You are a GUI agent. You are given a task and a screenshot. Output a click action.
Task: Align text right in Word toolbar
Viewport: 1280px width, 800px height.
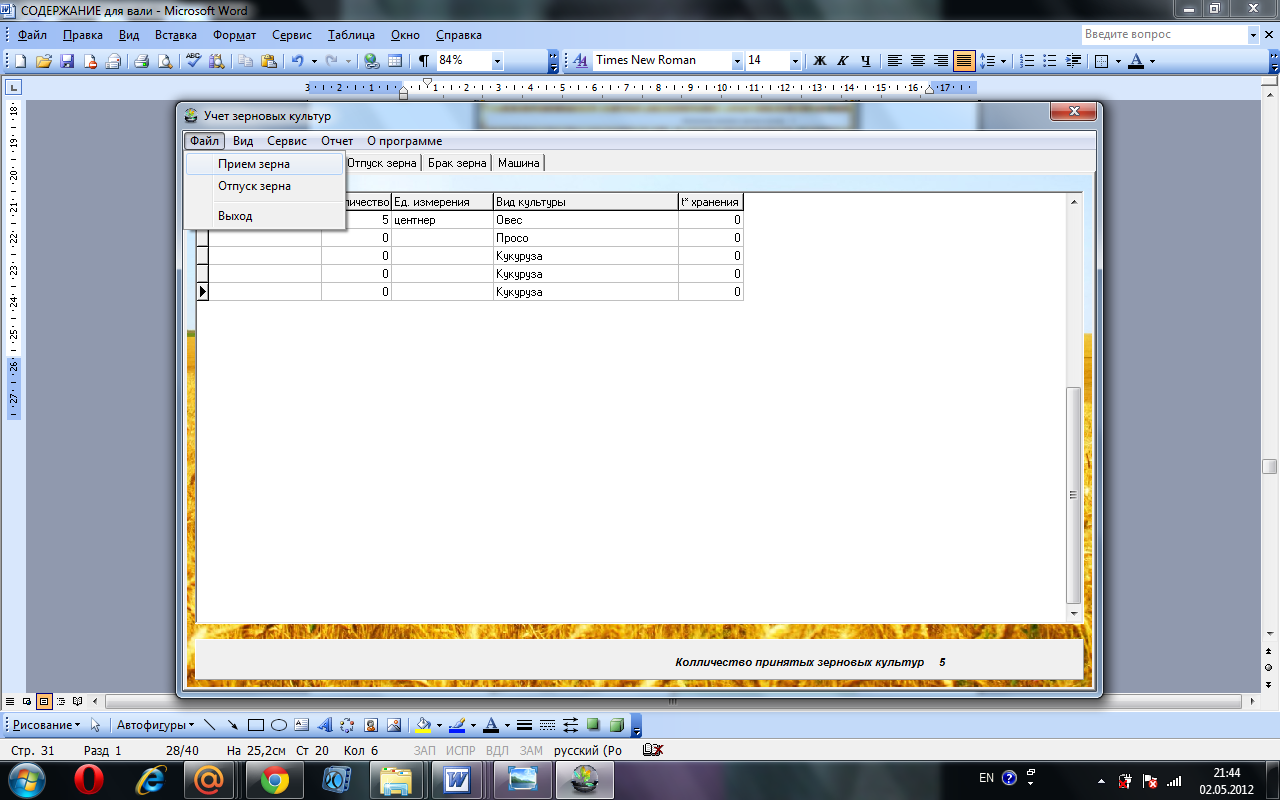coord(941,61)
